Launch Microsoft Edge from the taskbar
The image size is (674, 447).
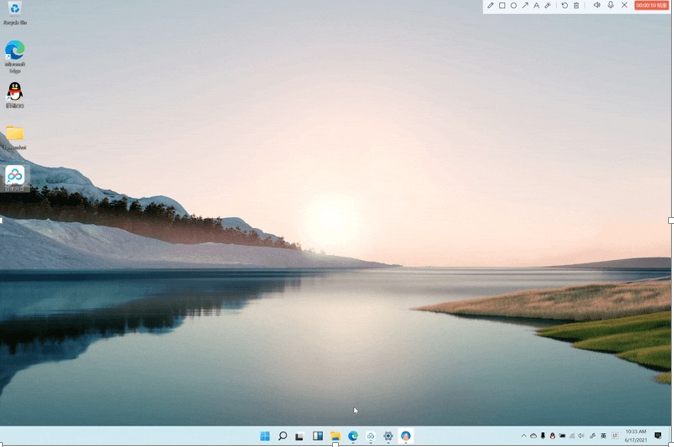point(353,436)
